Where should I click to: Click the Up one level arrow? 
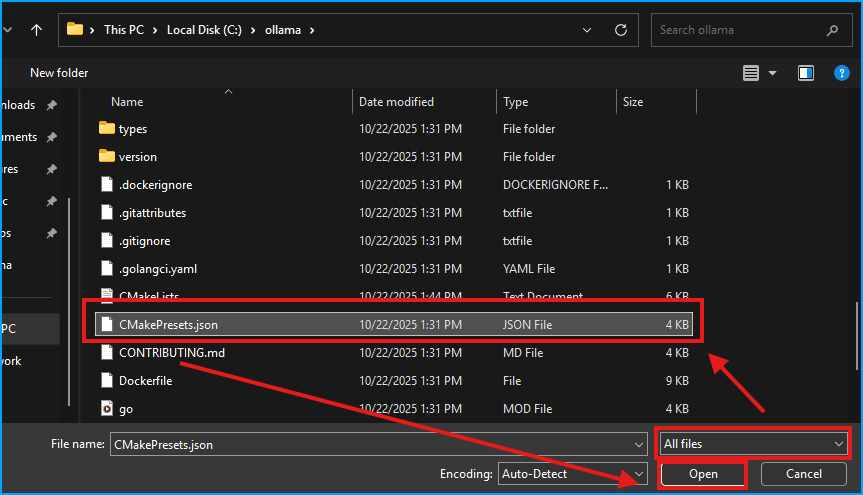[x=37, y=30]
